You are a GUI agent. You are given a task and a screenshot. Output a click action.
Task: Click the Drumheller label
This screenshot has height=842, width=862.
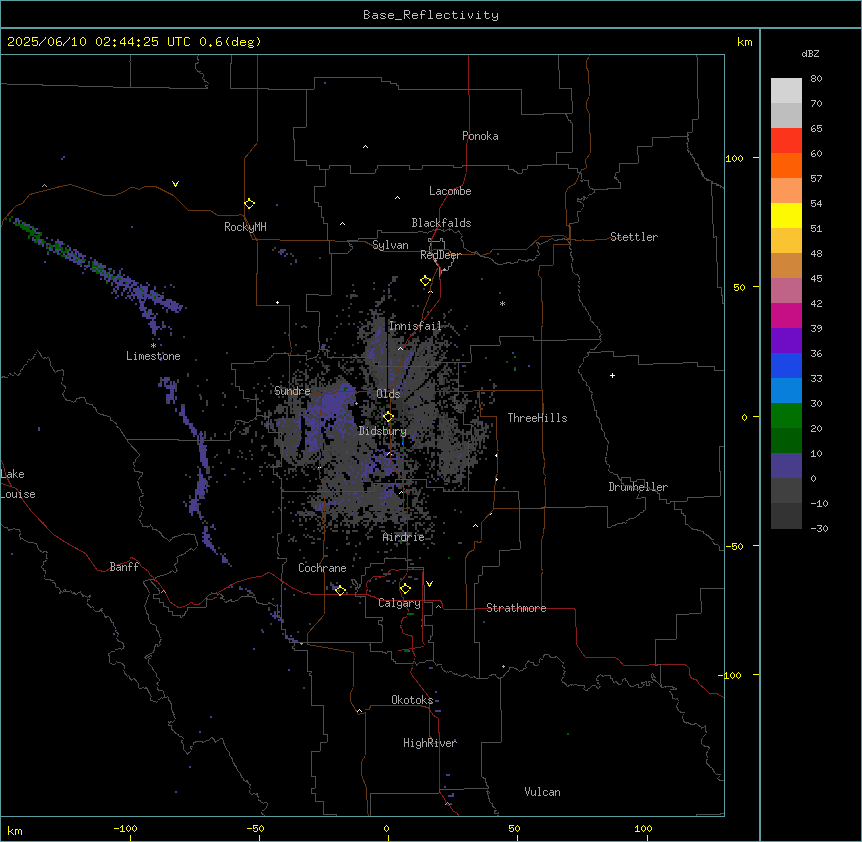pos(638,487)
